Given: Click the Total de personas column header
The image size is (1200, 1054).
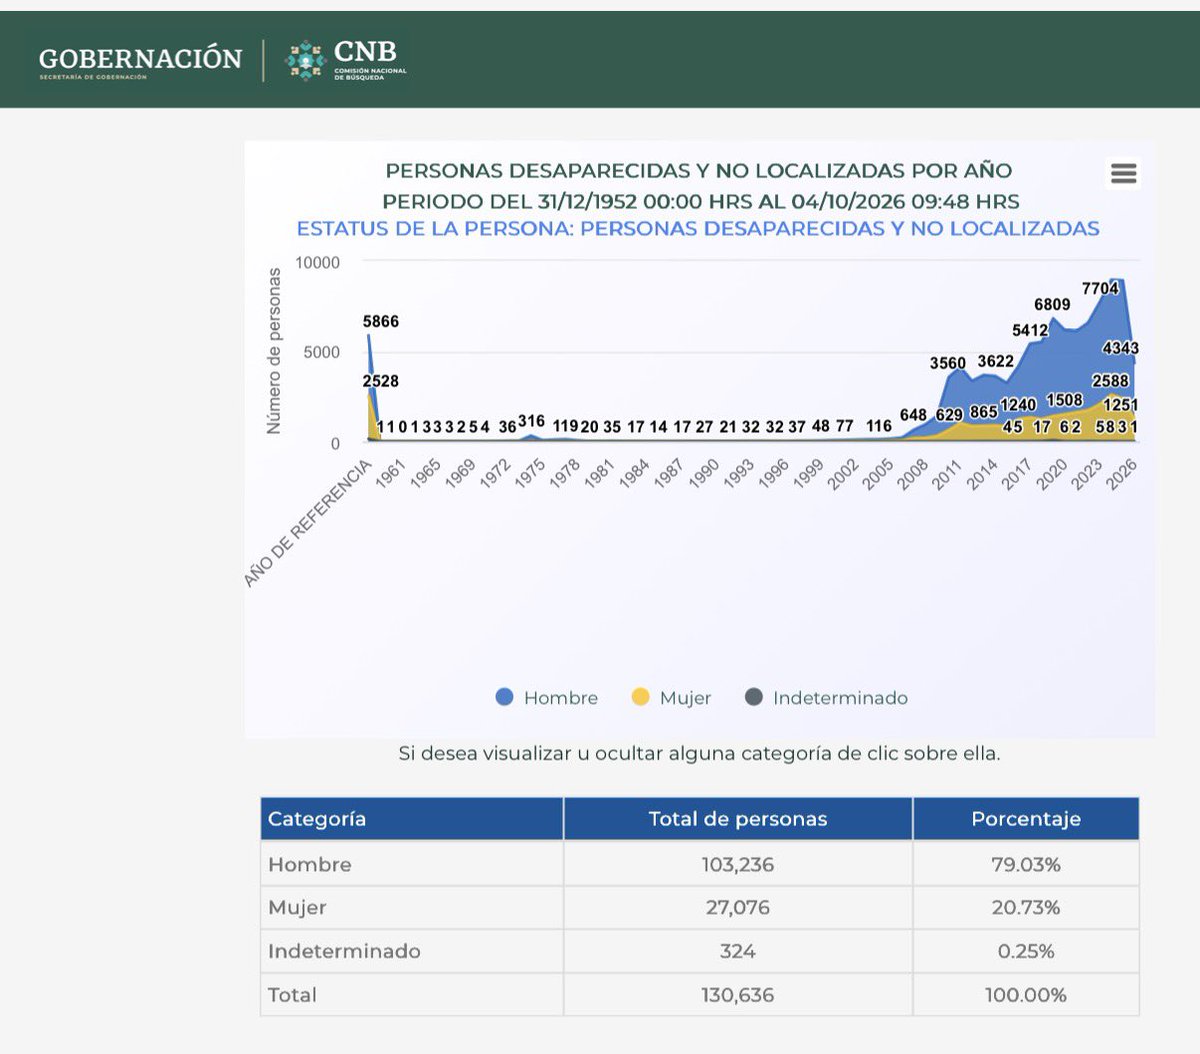Looking at the screenshot, I should (738, 819).
